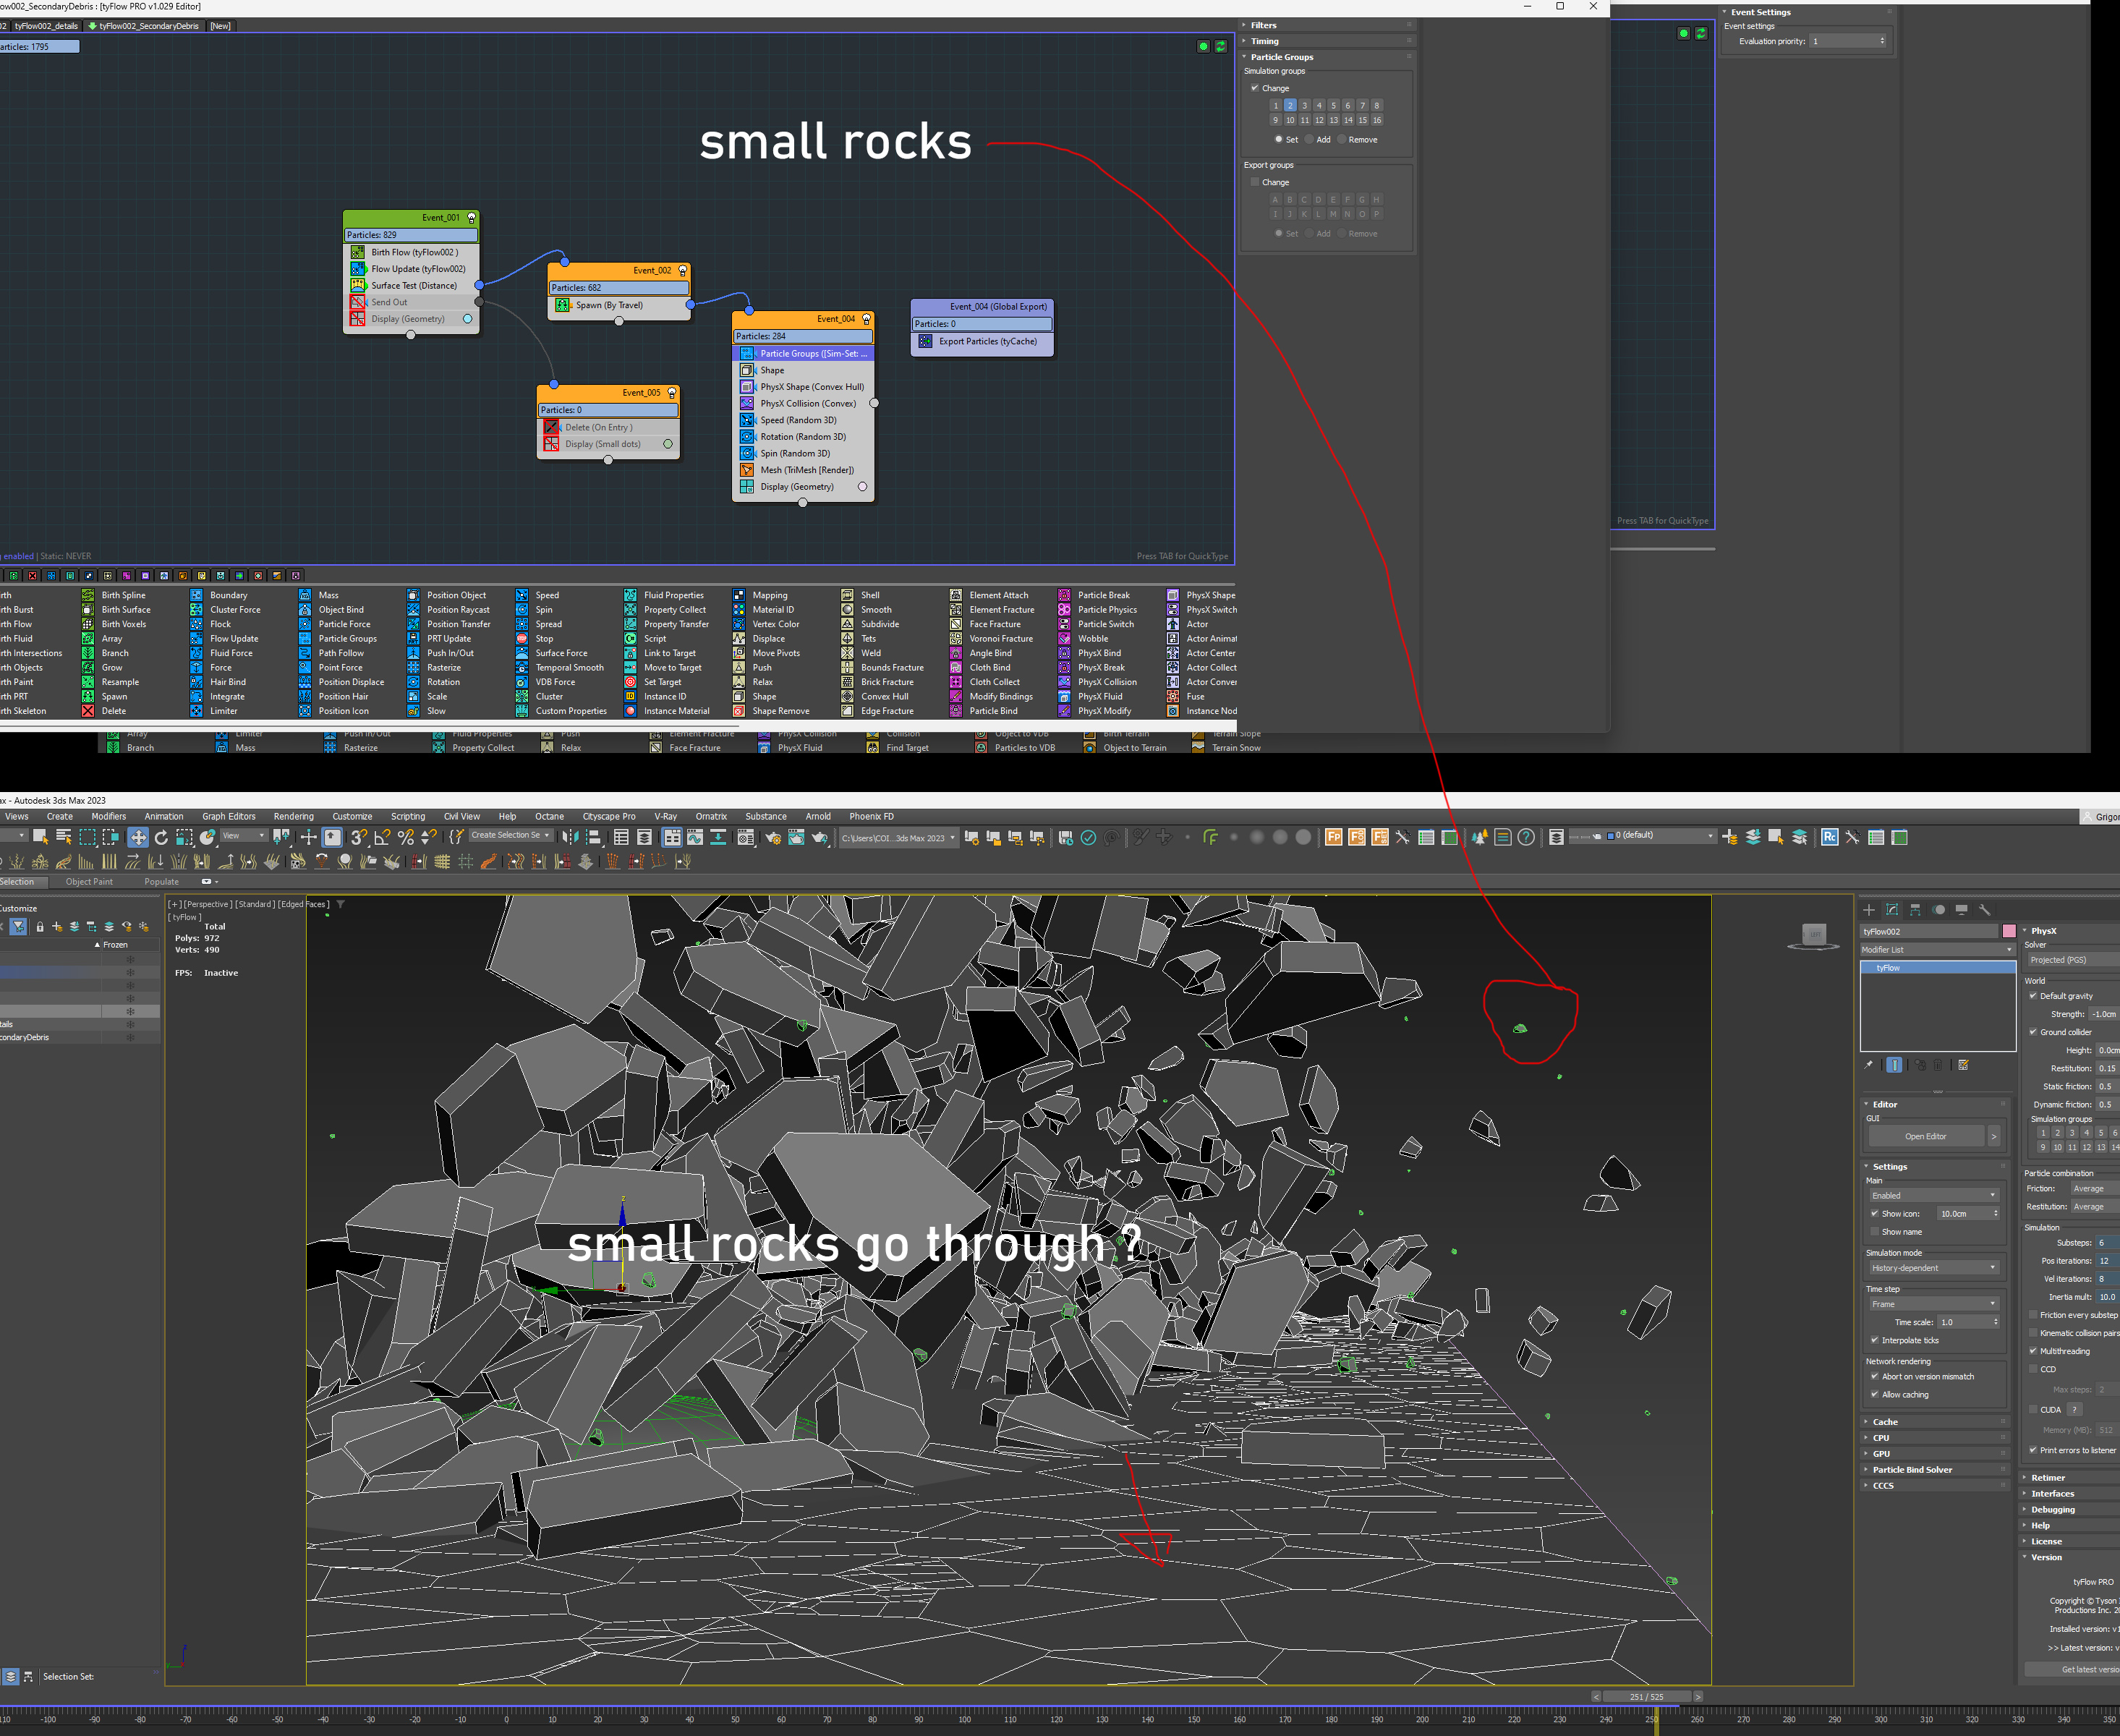Open the Display command panel tab
The width and height of the screenshot is (2120, 1736).
pos(1962,910)
